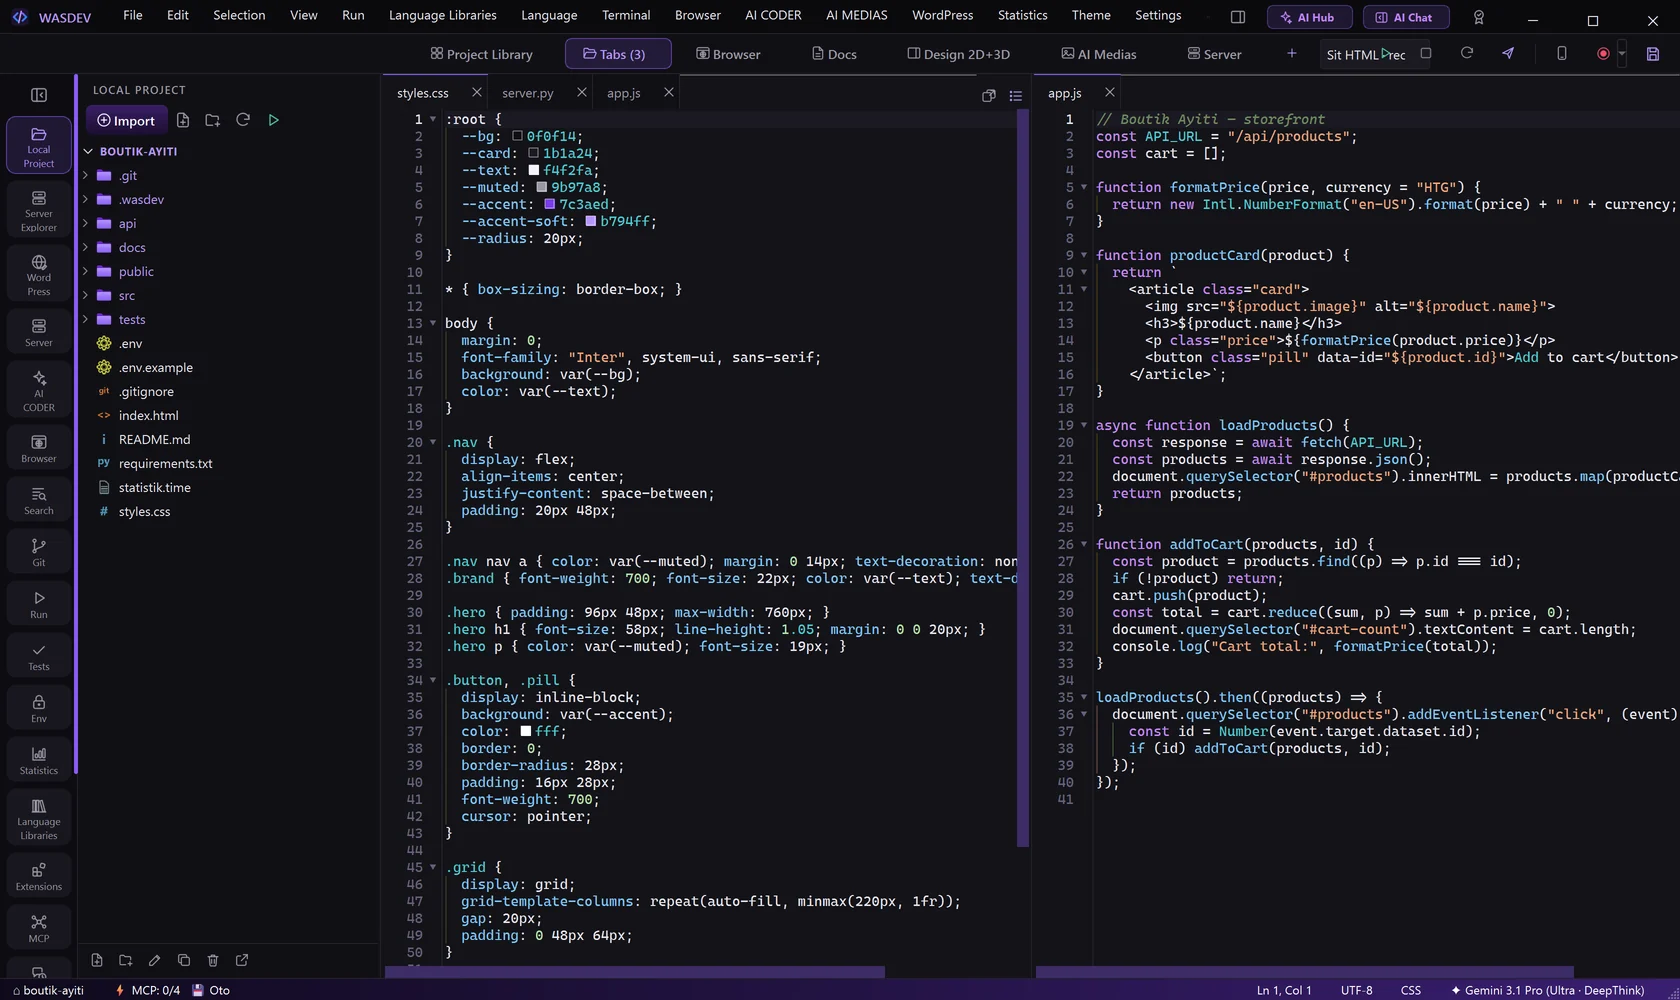The height and width of the screenshot is (1000, 1680).
Task: Open the Language Libraries menu
Action: click(442, 15)
